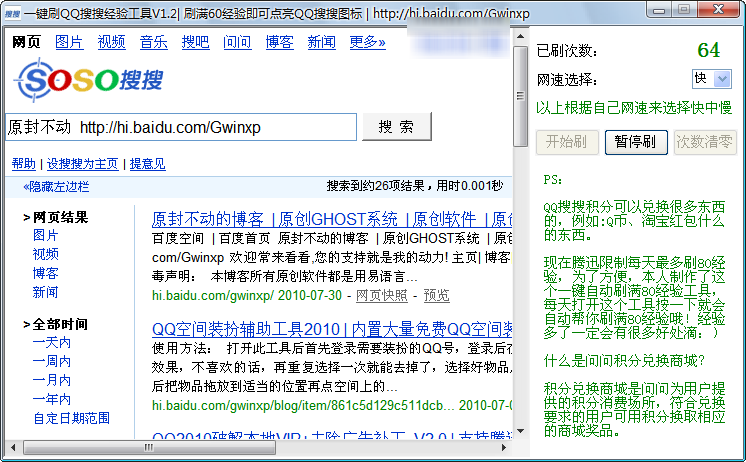Click the 提意见 link

click(147, 164)
